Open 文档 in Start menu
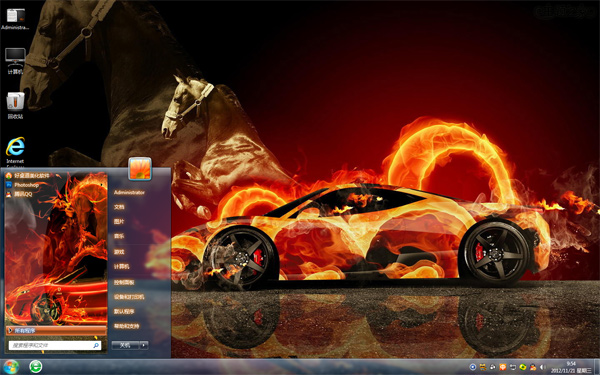The height and width of the screenshot is (375, 600). [119, 207]
